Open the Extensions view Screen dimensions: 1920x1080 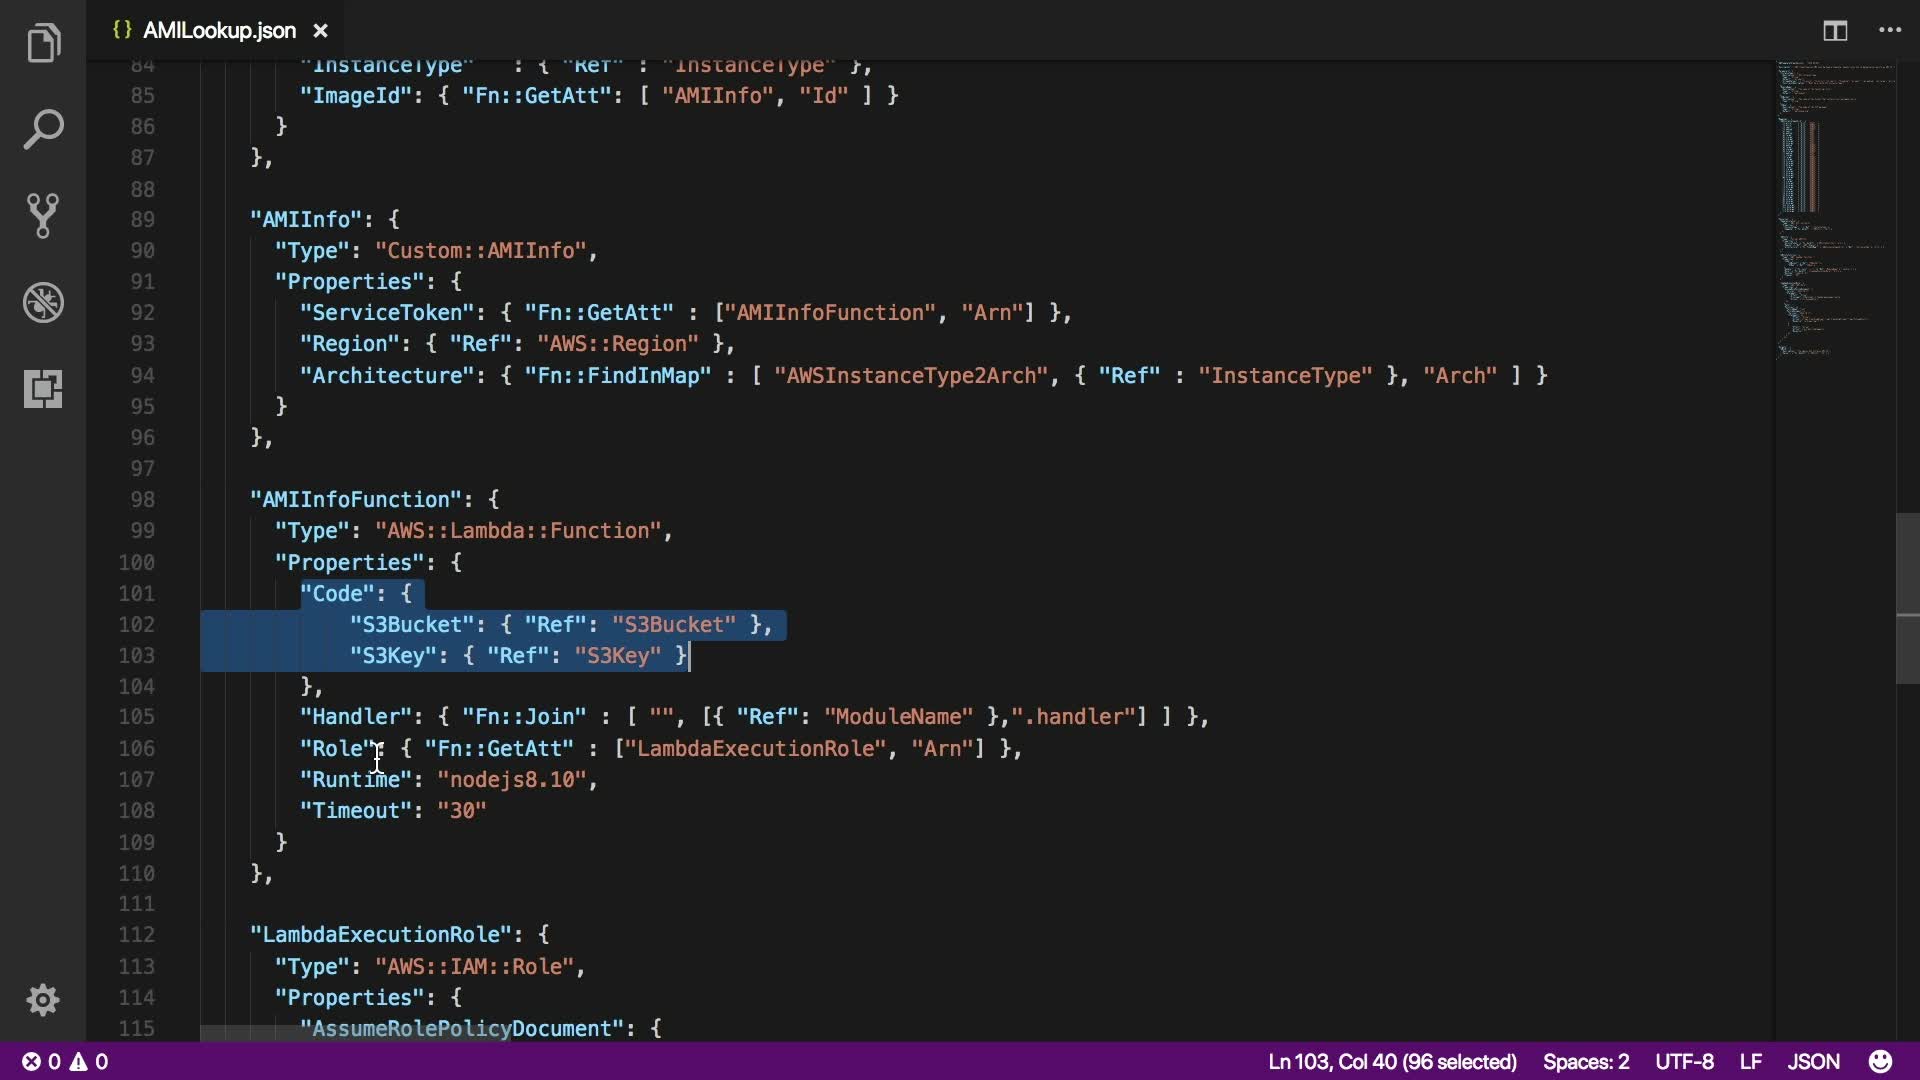pyautogui.click(x=43, y=388)
